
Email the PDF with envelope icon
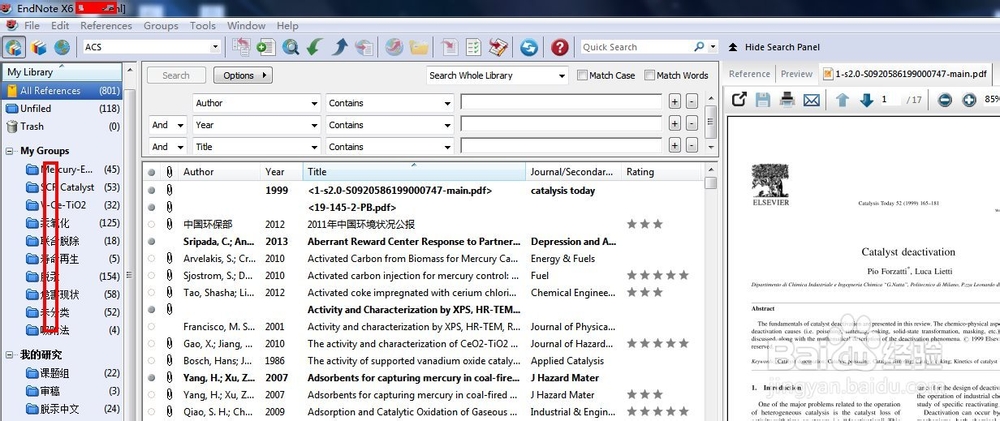pos(811,100)
